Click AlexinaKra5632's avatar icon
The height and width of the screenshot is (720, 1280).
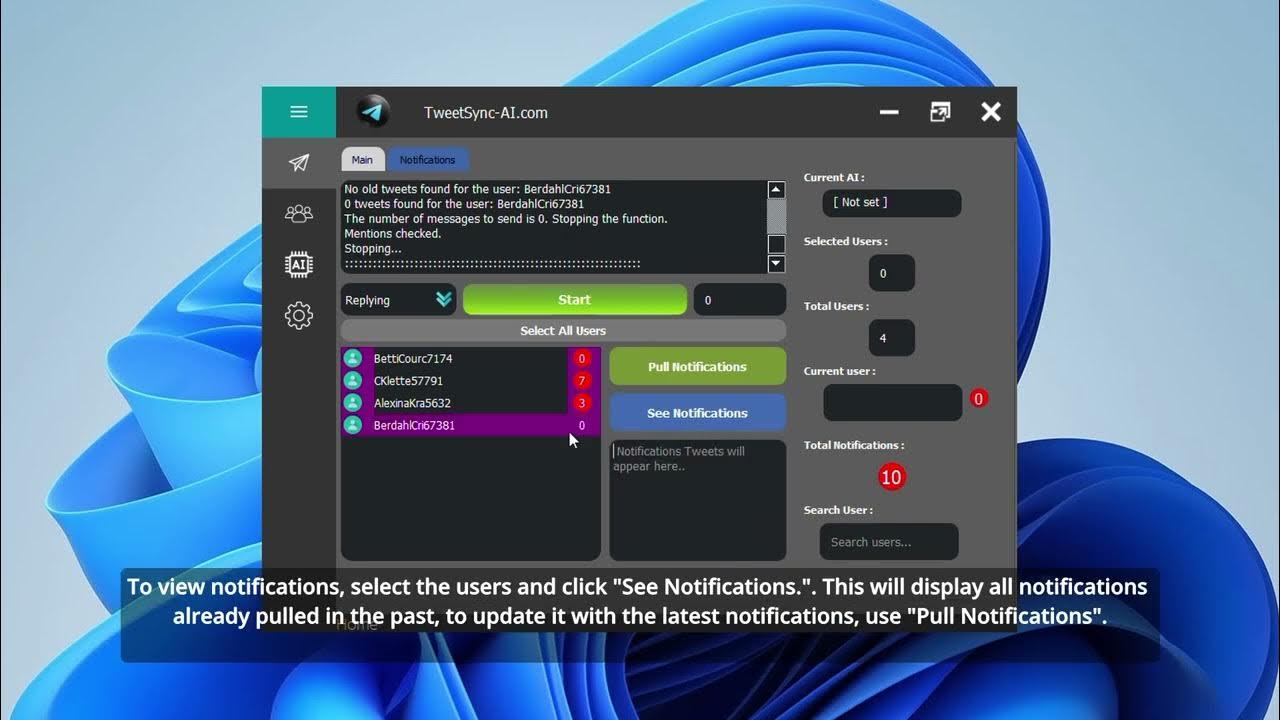pos(353,402)
